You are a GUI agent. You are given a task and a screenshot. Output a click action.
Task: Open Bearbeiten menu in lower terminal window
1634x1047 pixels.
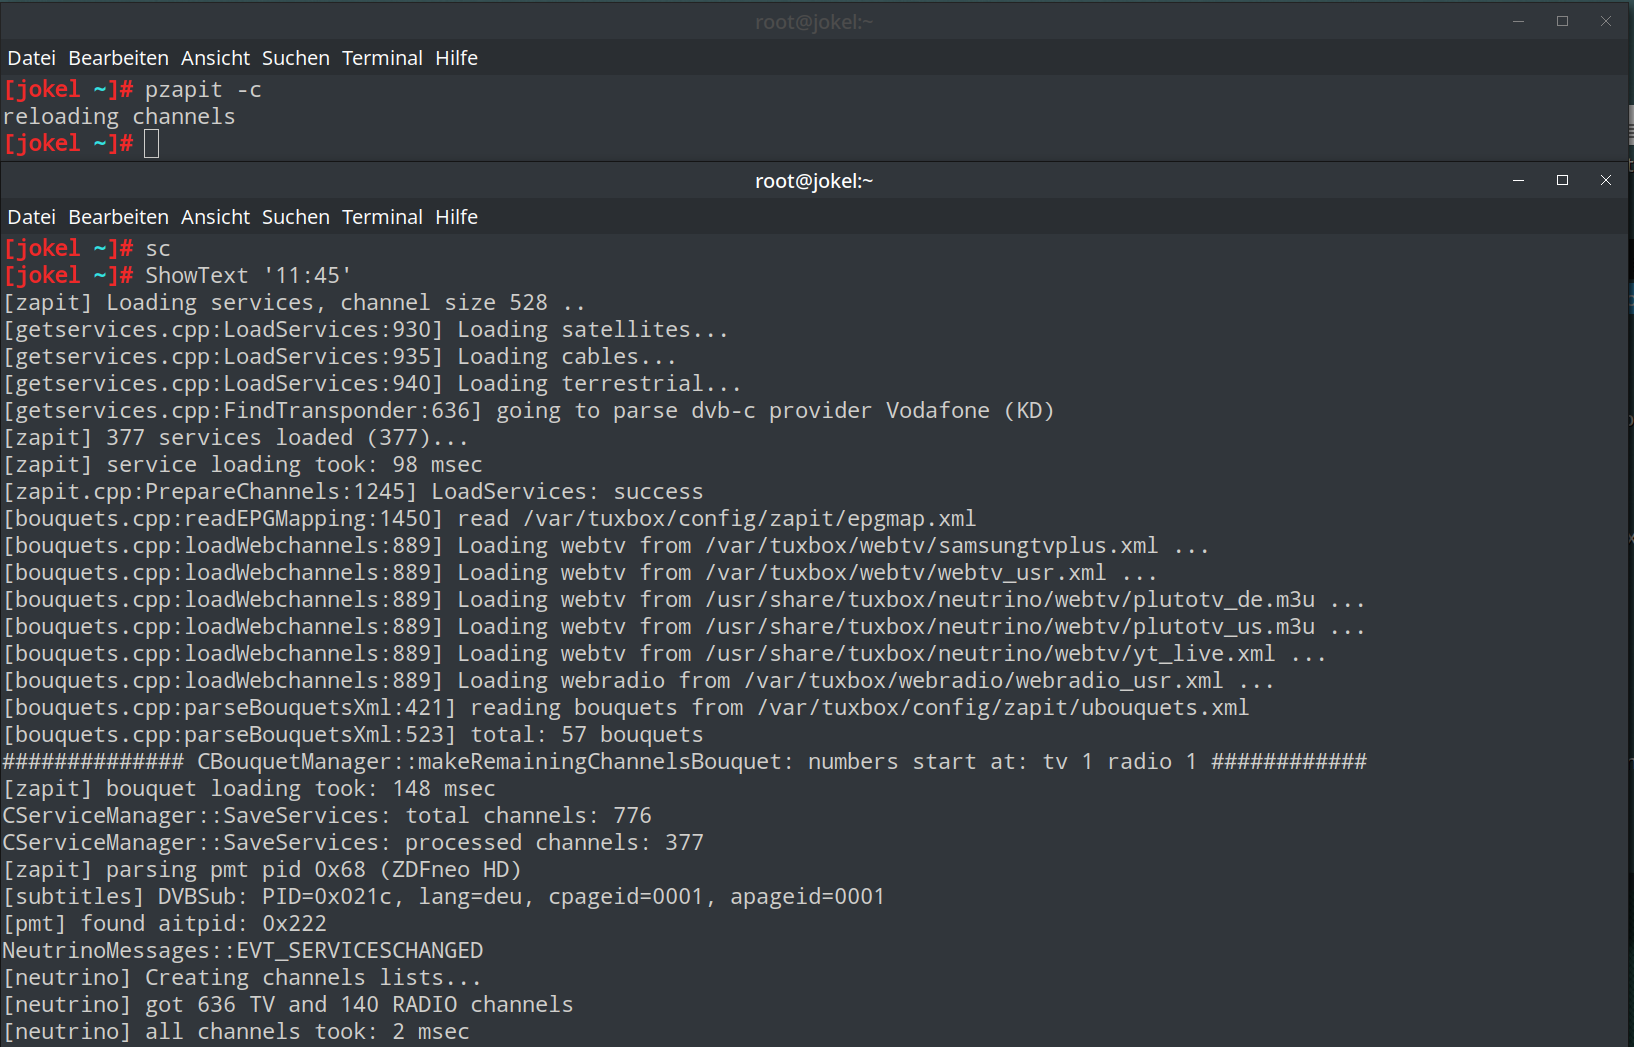point(118,217)
